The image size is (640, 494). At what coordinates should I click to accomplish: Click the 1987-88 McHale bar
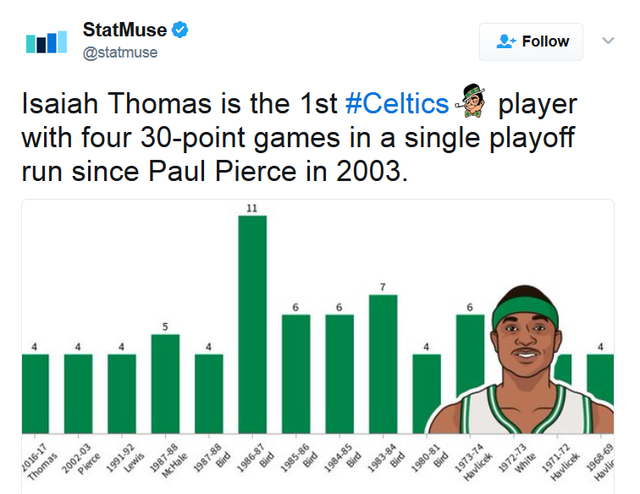(165, 384)
